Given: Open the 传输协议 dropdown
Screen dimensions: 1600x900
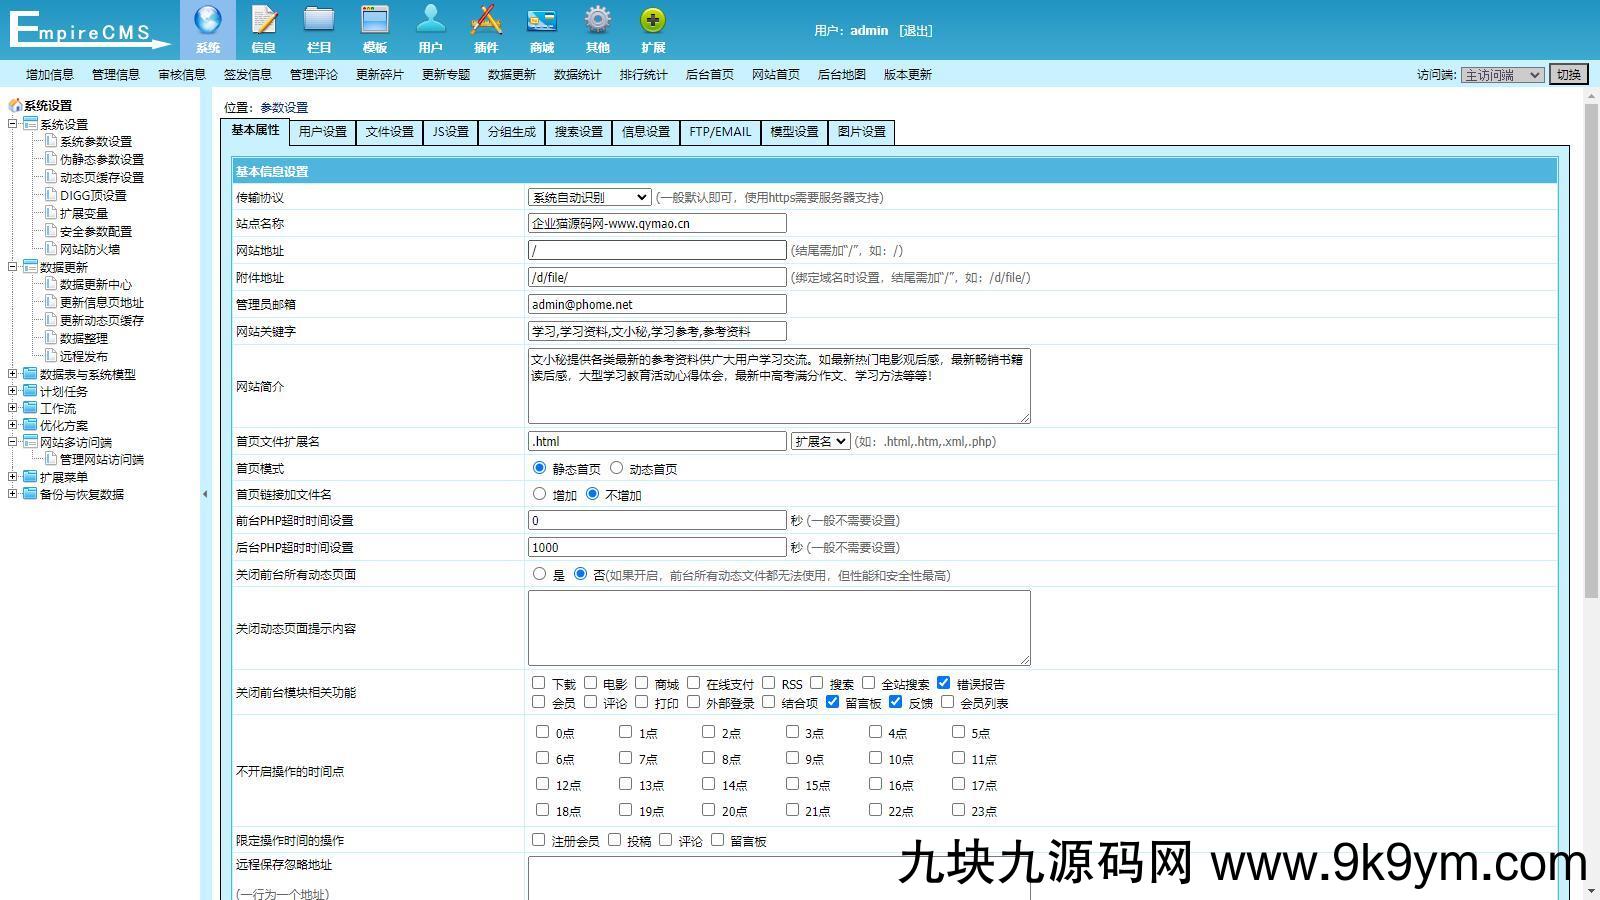Looking at the screenshot, I should tap(590, 198).
